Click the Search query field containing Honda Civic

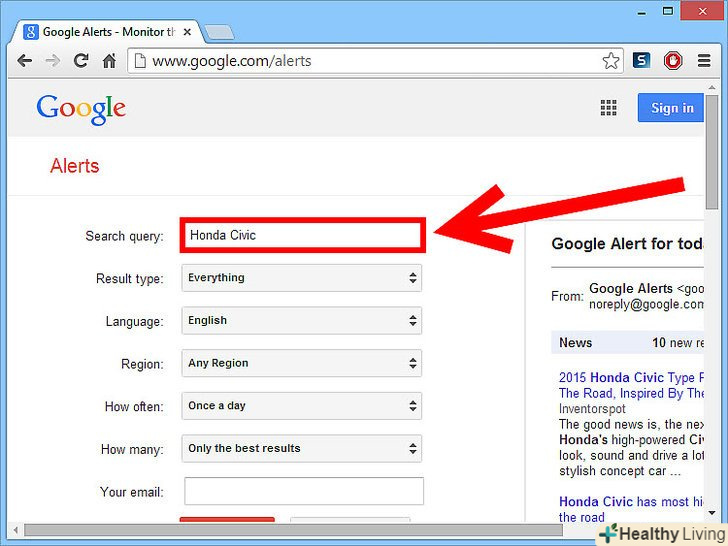point(303,235)
